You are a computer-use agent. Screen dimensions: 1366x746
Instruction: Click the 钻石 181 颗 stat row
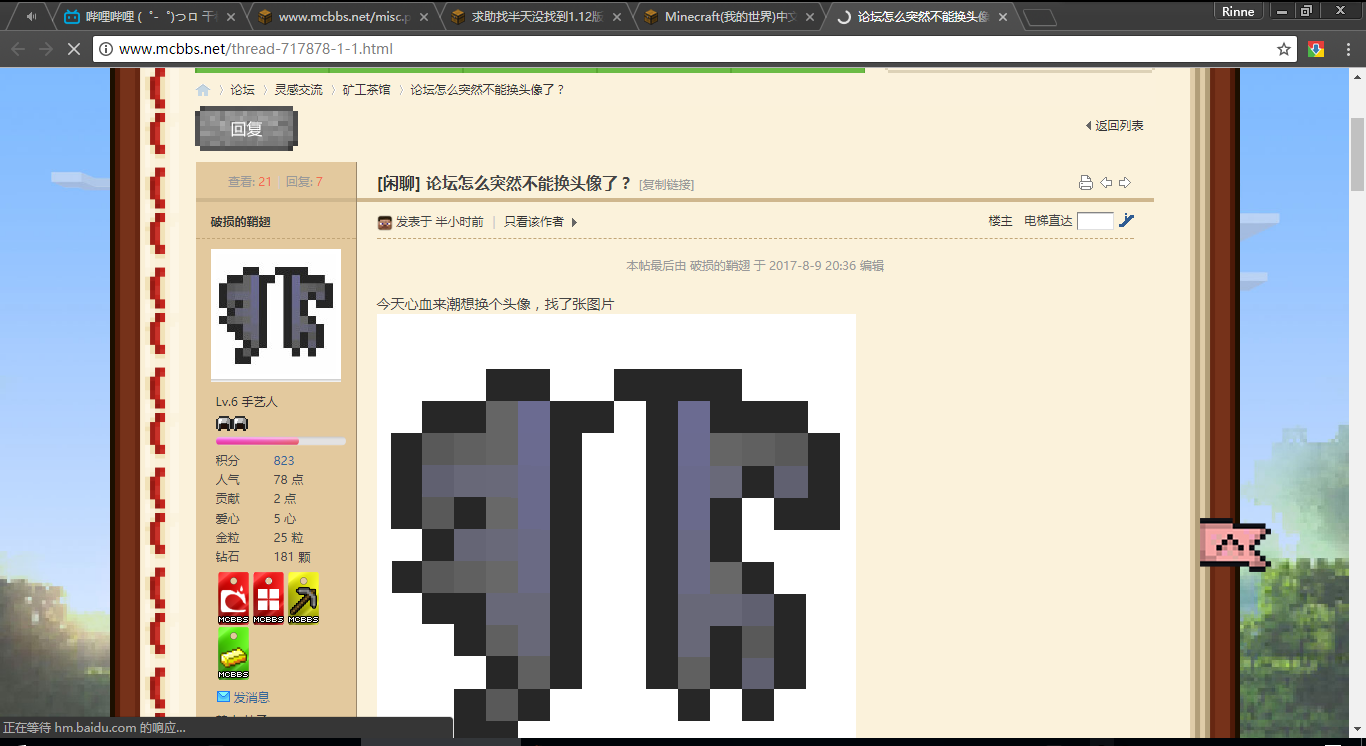click(x=264, y=556)
